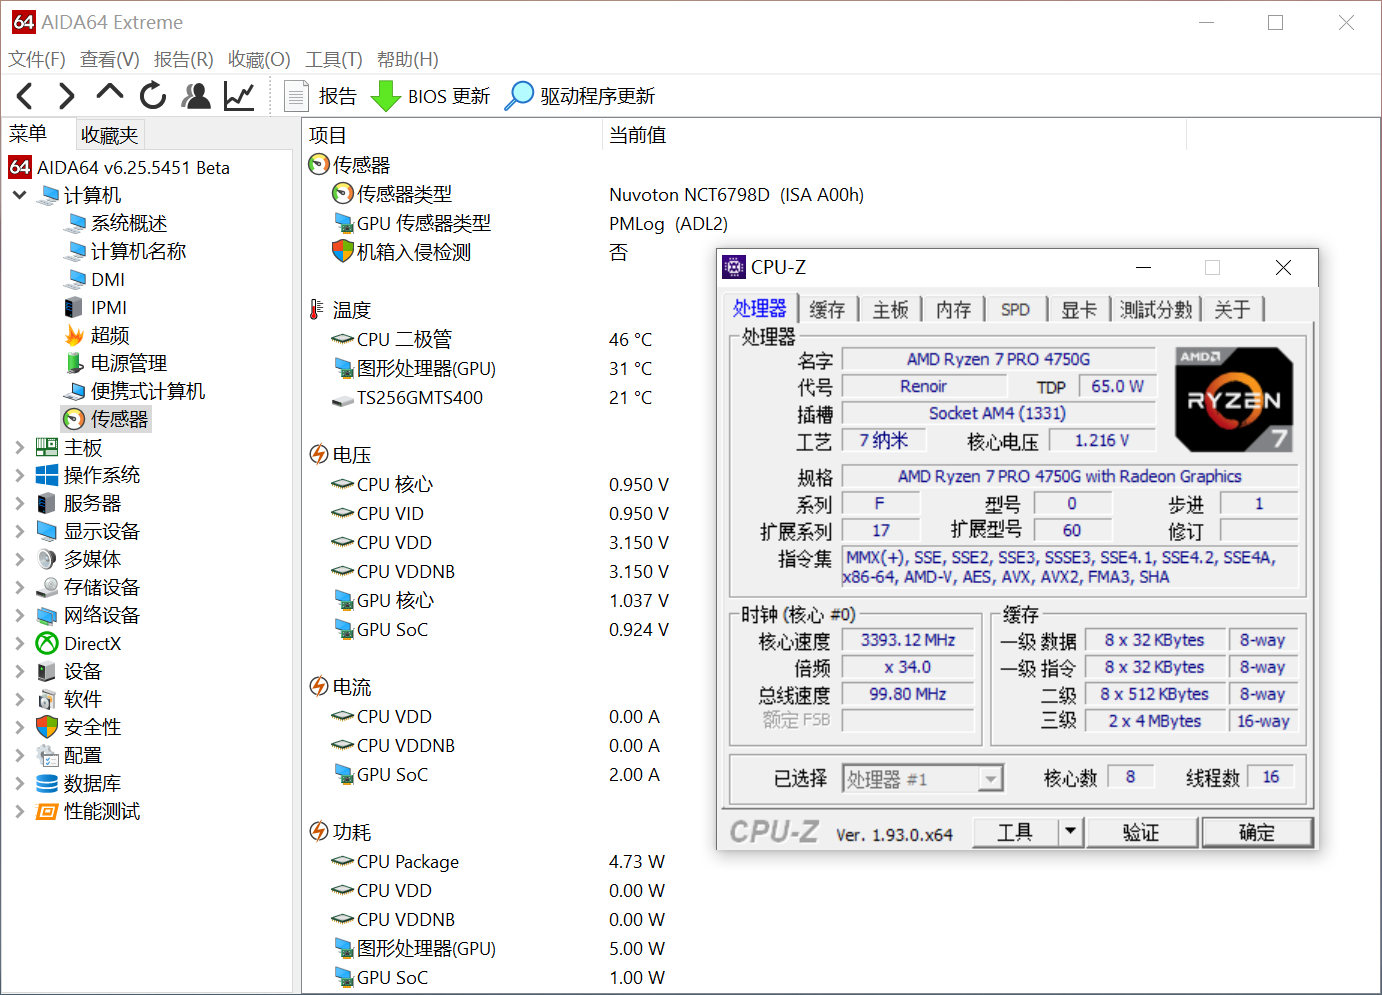Open CPU-Z 主板 tab
The width and height of the screenshot is (1382, 995).
[890, 309]
